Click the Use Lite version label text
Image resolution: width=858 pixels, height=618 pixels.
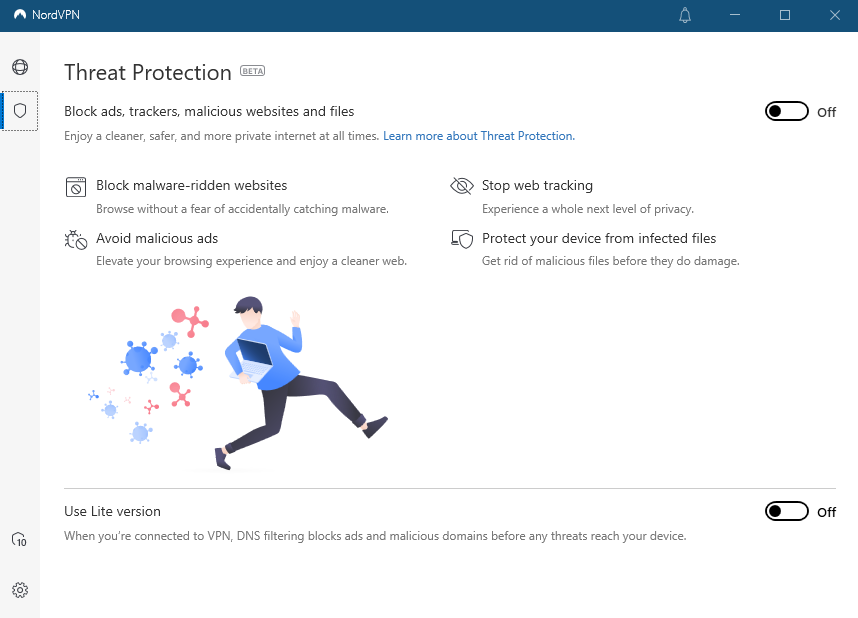pos(111,511)
